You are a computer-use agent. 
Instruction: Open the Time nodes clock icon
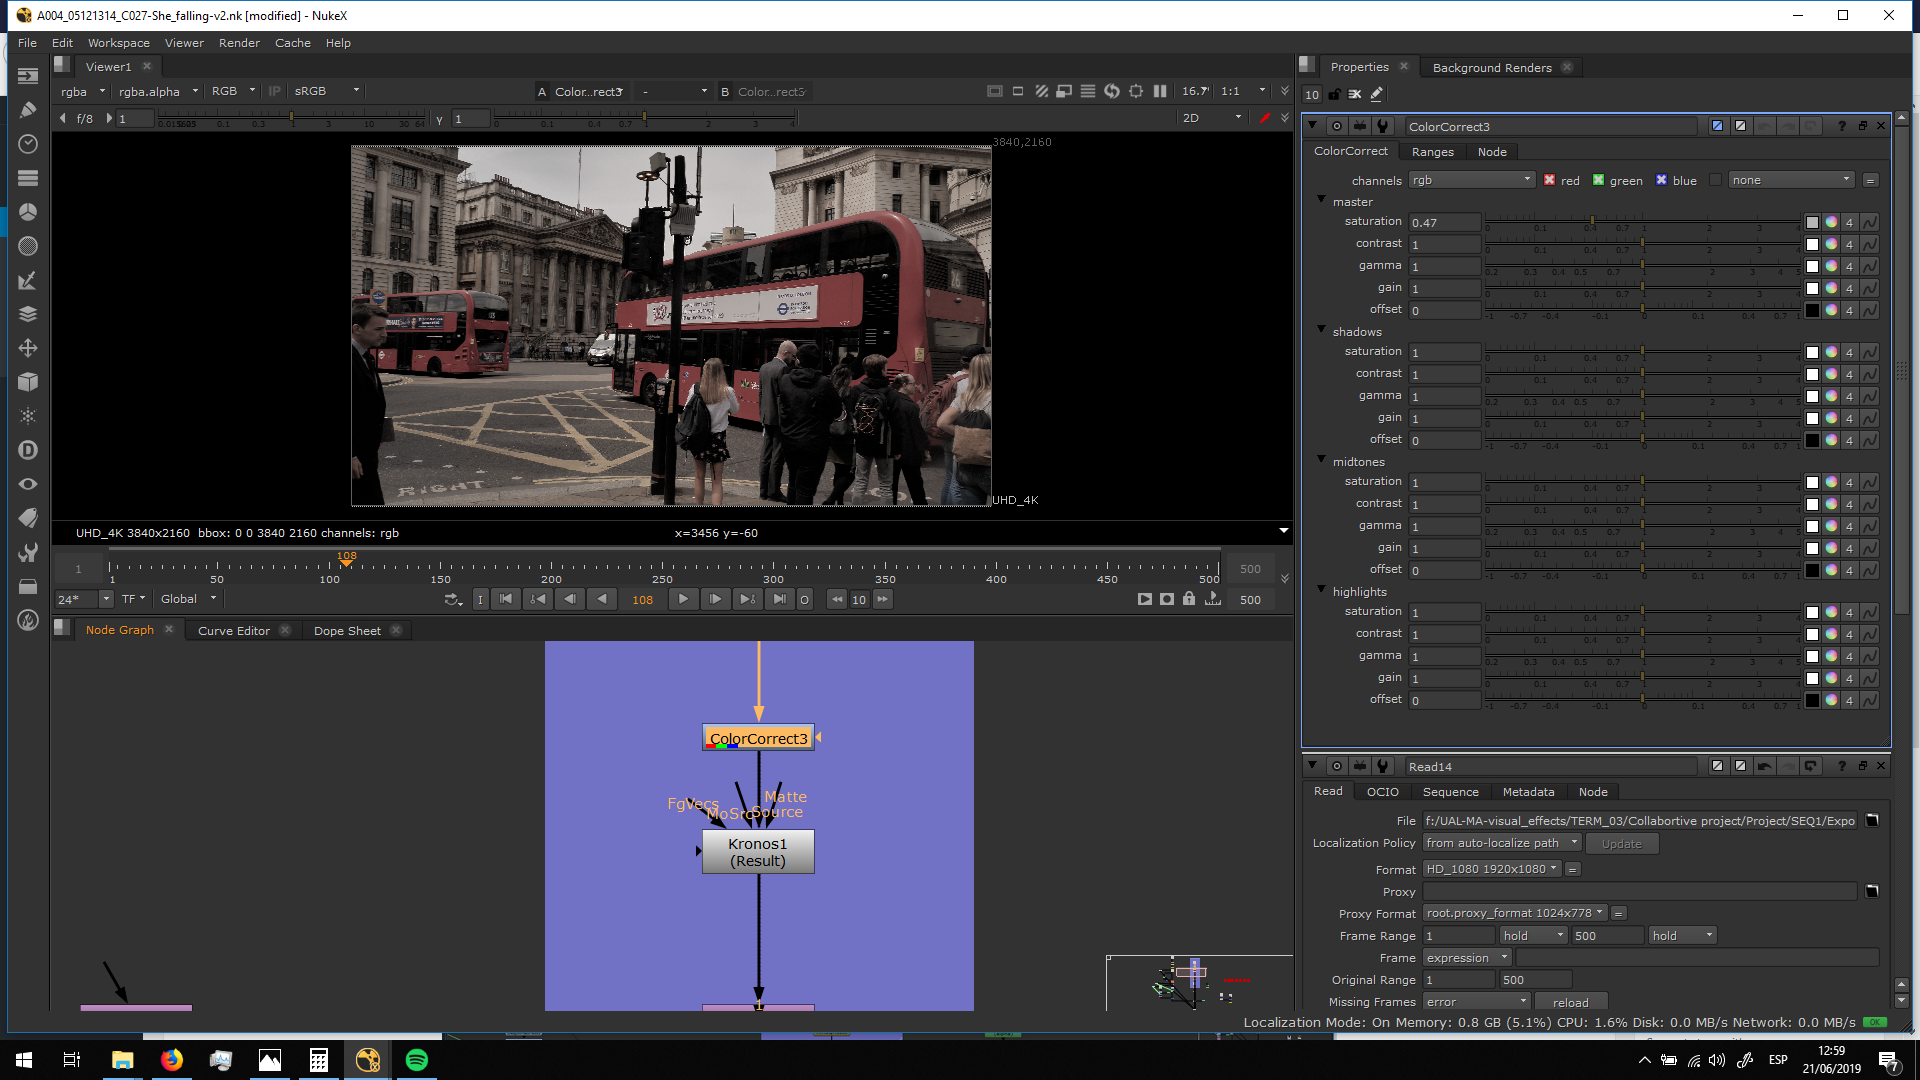pyautogui.click(x=28, y=144)
